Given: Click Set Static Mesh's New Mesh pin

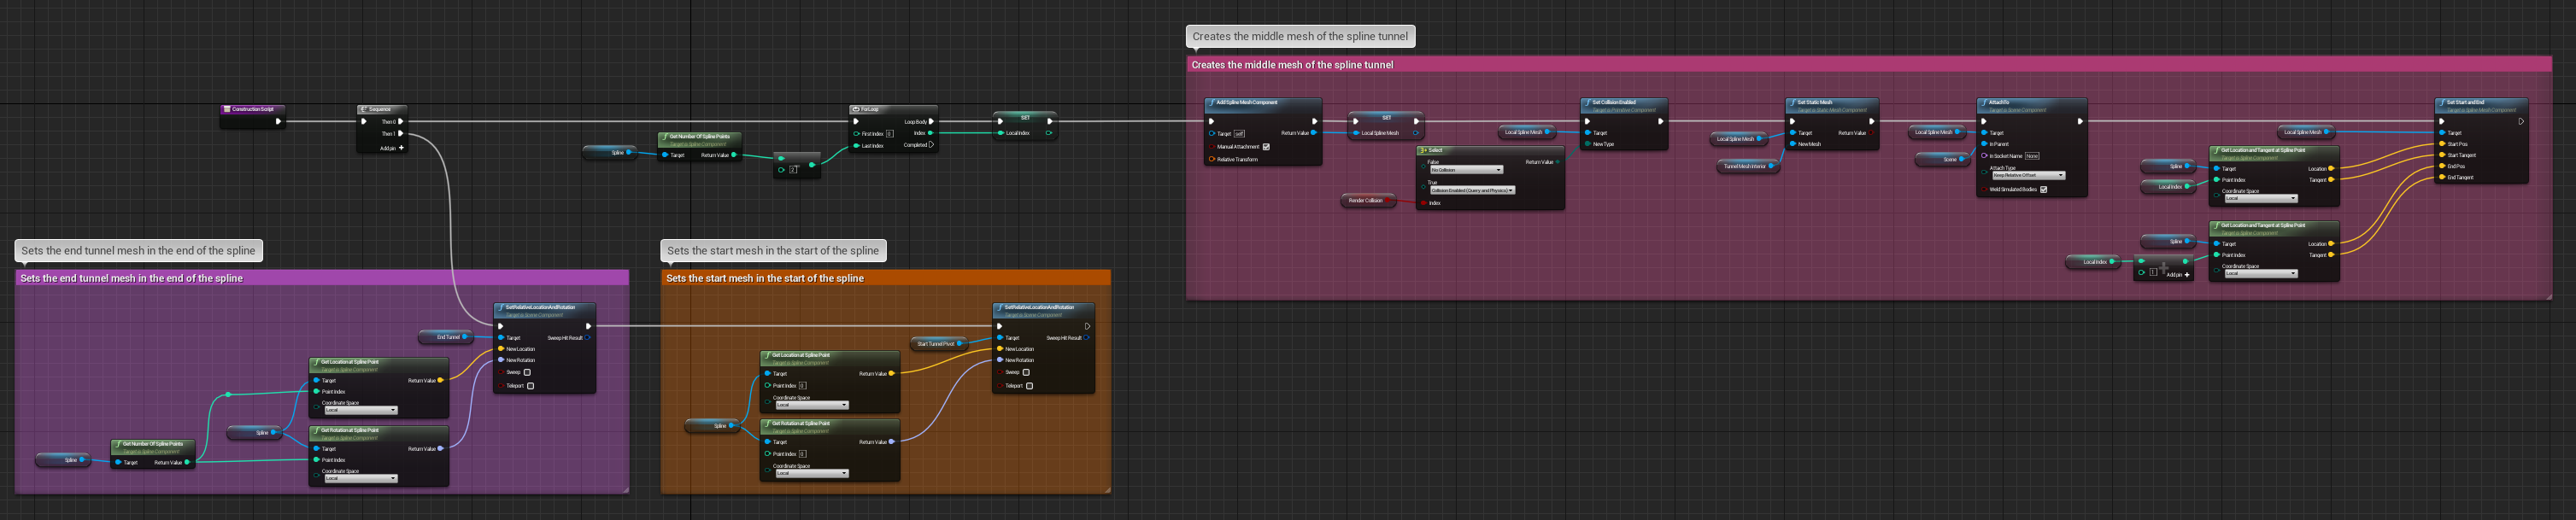Looking at the screenshot, I should point(1792,144).
